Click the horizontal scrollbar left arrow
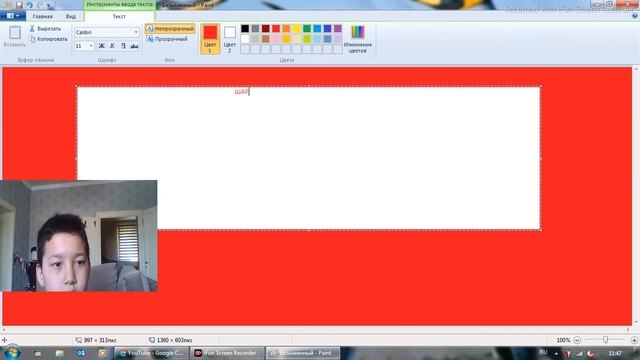Screen dimensions: 640x360 [x=4, y=329]
